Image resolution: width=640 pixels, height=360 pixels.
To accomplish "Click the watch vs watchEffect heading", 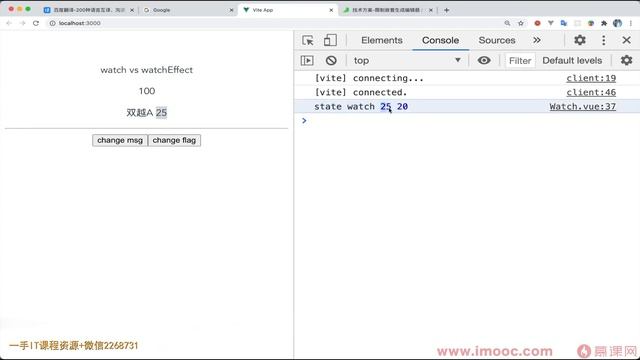I will pos(147,70).
